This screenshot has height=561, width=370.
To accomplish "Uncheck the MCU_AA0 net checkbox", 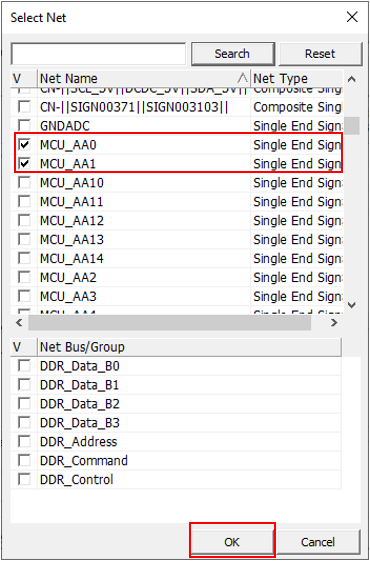I will (x=24, y=145).
